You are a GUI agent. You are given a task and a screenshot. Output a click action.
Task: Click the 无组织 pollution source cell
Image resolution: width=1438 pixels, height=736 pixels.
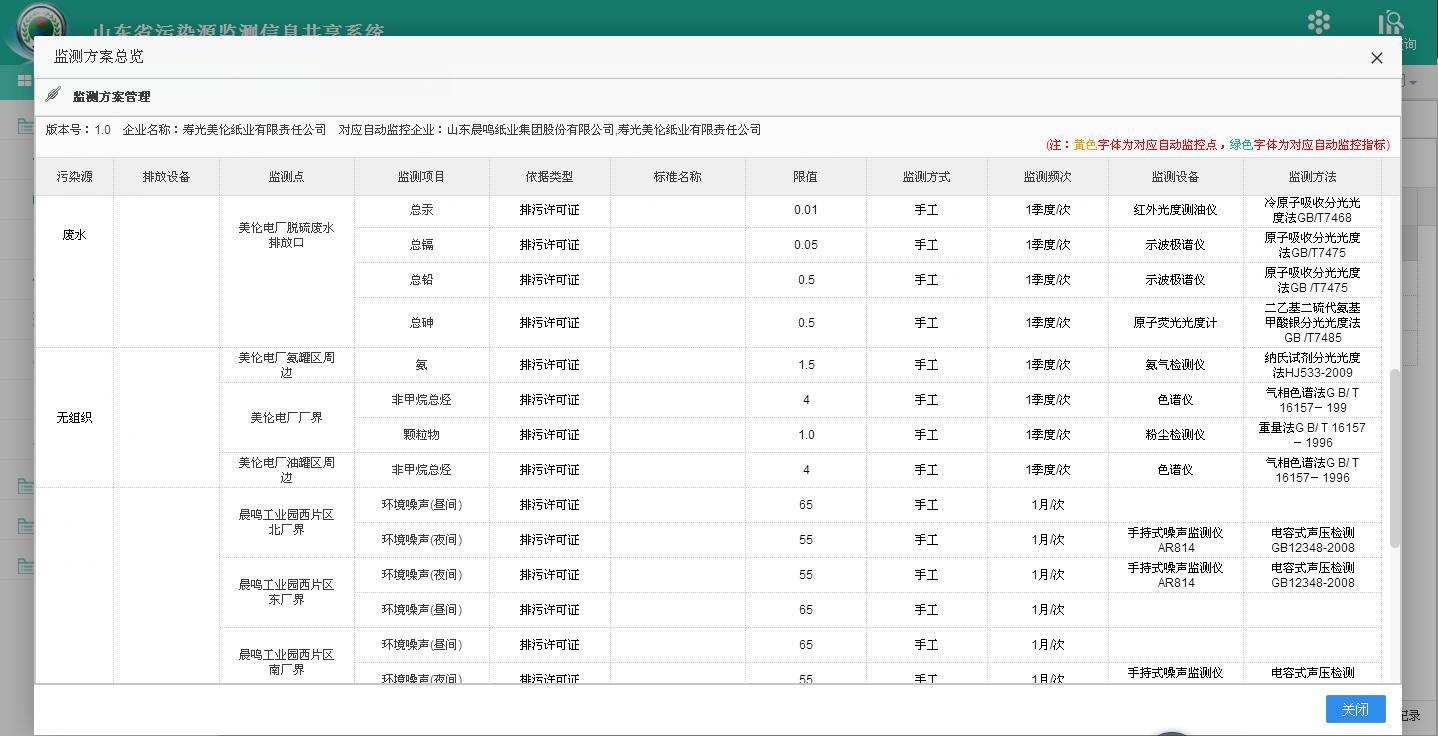[74, 417]
